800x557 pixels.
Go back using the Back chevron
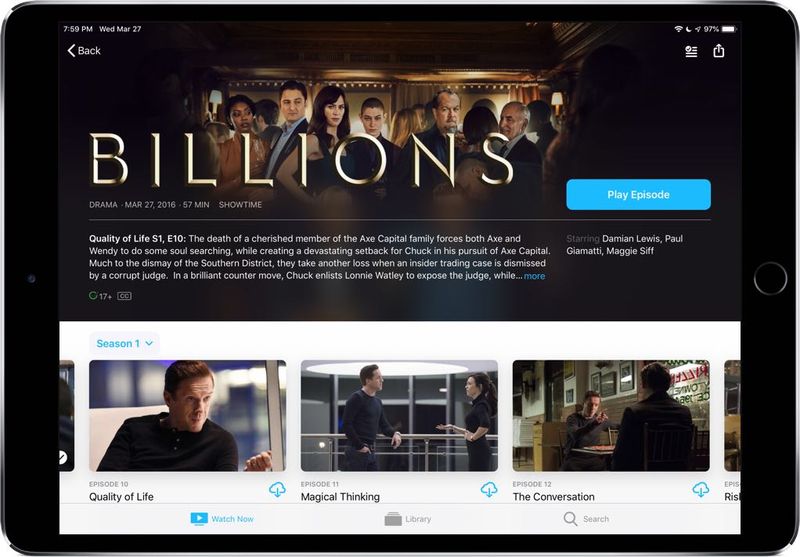coord(84,50)
